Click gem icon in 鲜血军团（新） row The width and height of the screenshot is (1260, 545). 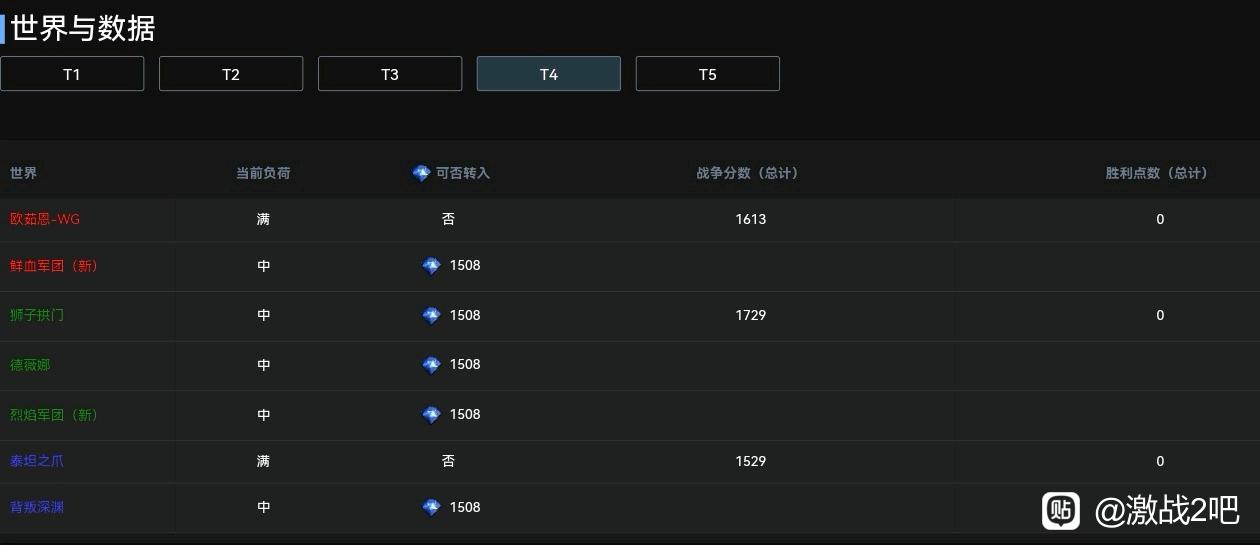(431, 266)
